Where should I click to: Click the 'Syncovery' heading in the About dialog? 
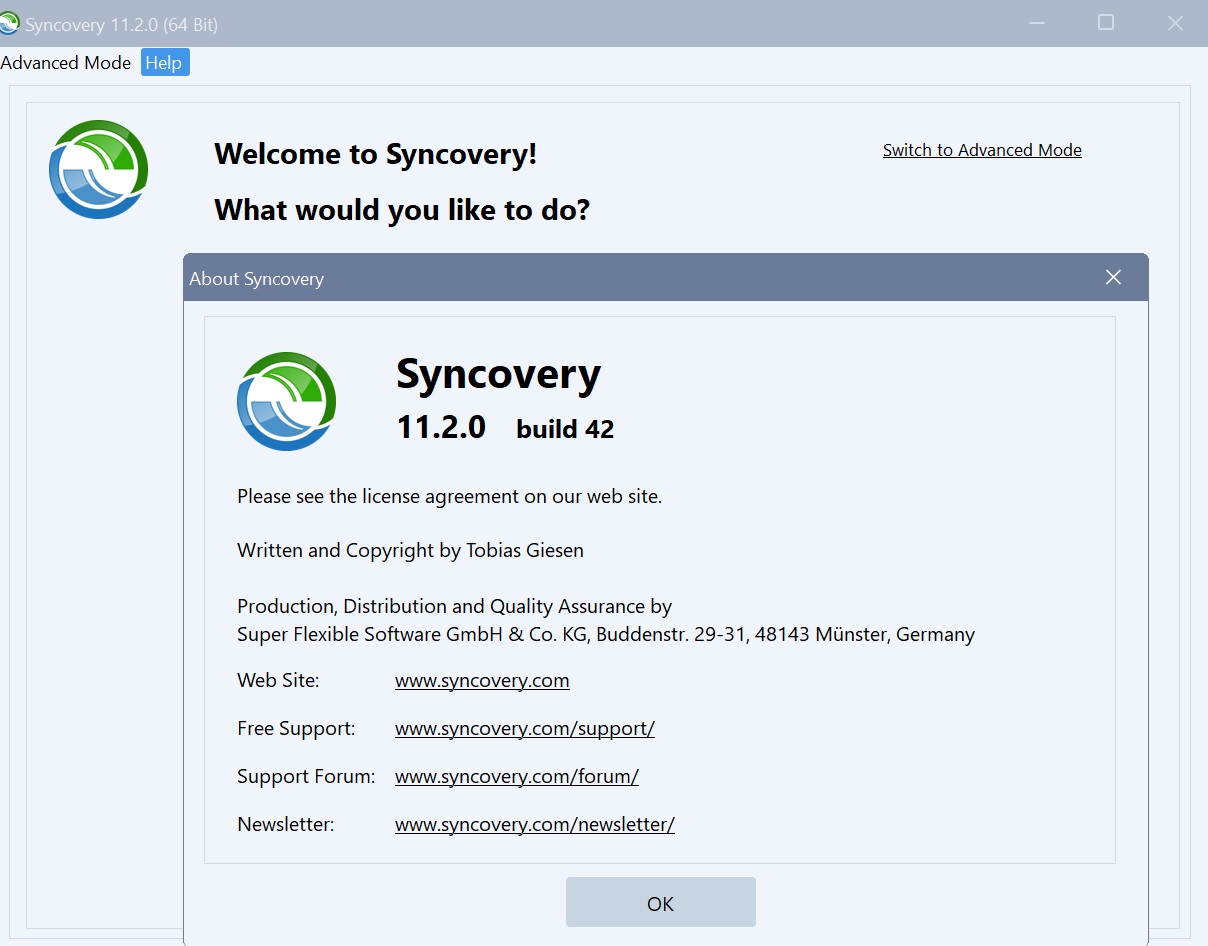(499, 375)
